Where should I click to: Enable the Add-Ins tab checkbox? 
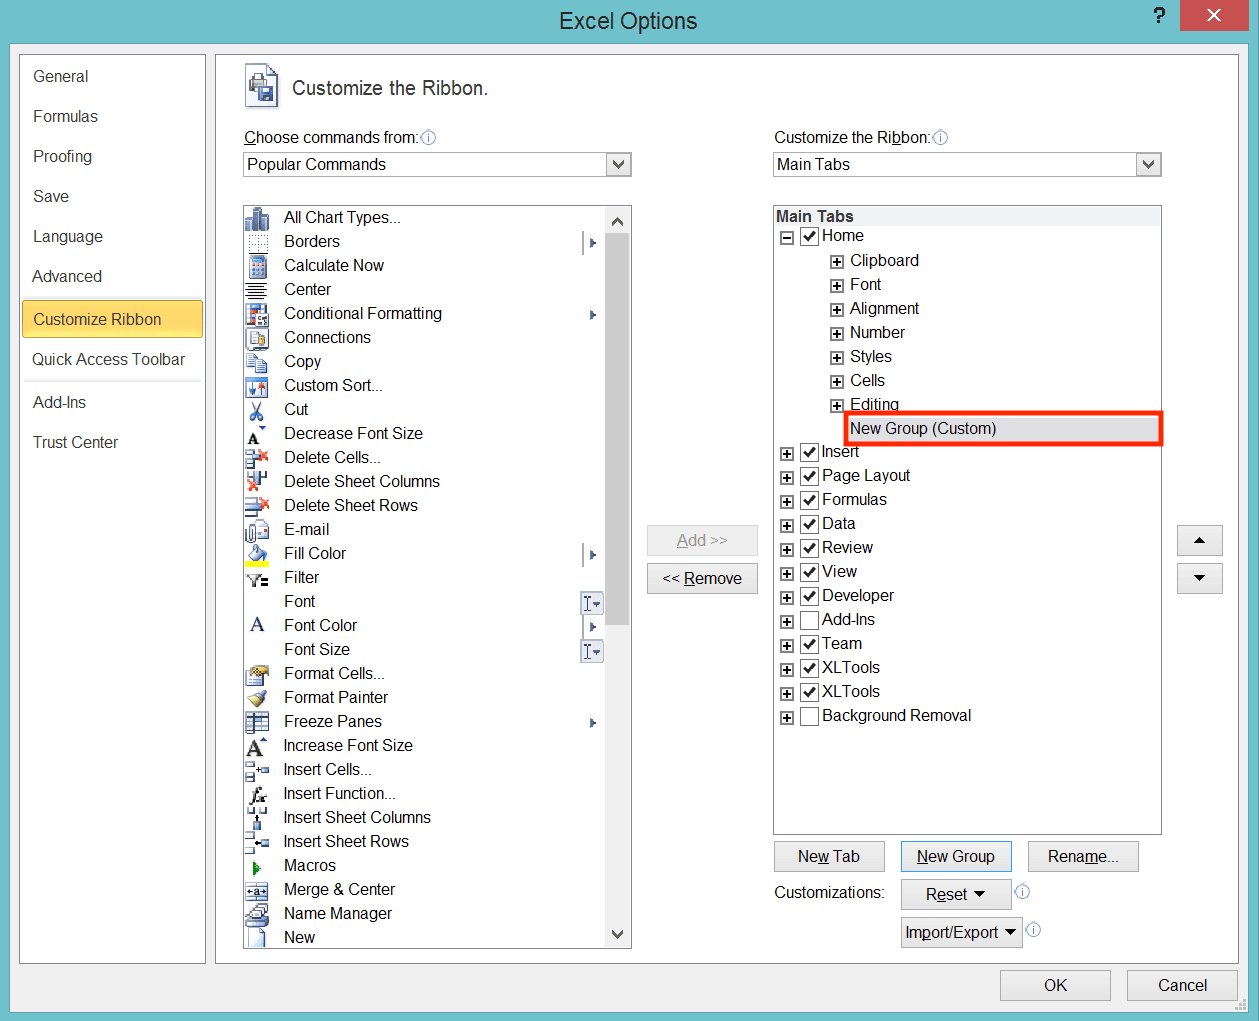pos(810,621)
